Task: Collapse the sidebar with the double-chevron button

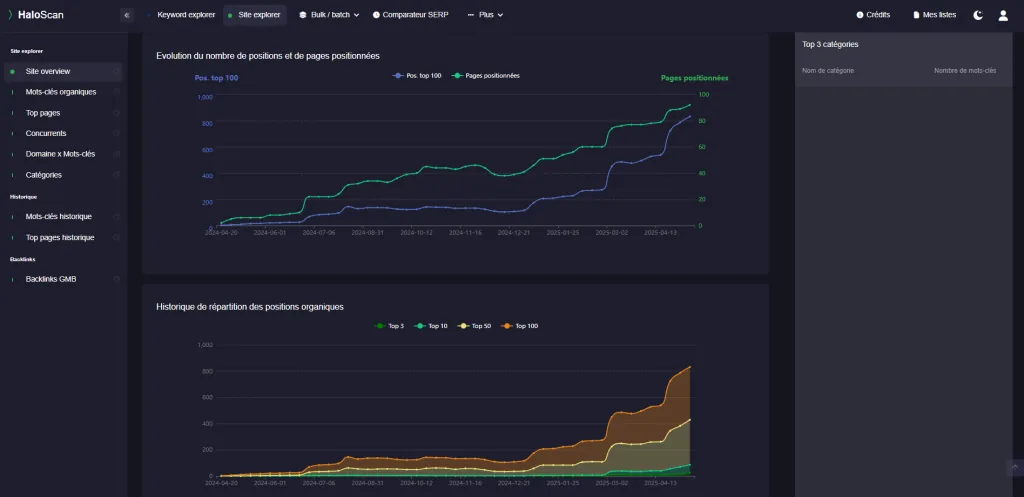Action: click(127, 14)
